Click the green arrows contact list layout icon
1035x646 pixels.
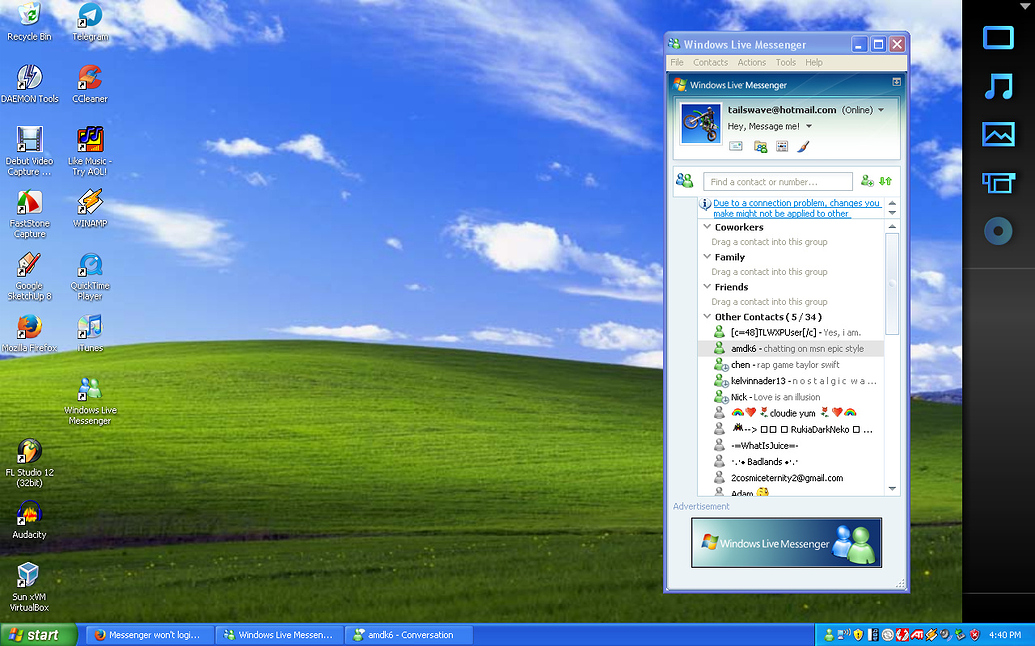[885, 181]
